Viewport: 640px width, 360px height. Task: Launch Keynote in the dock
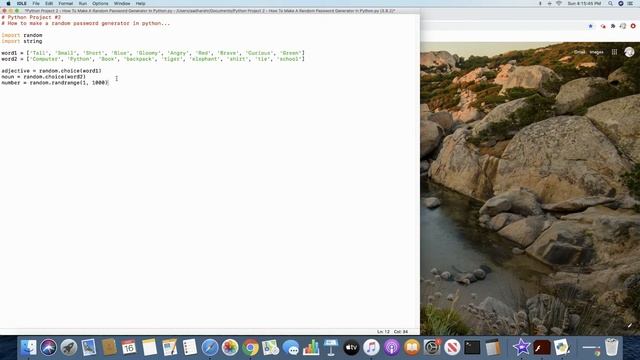[x=331, y=348]
